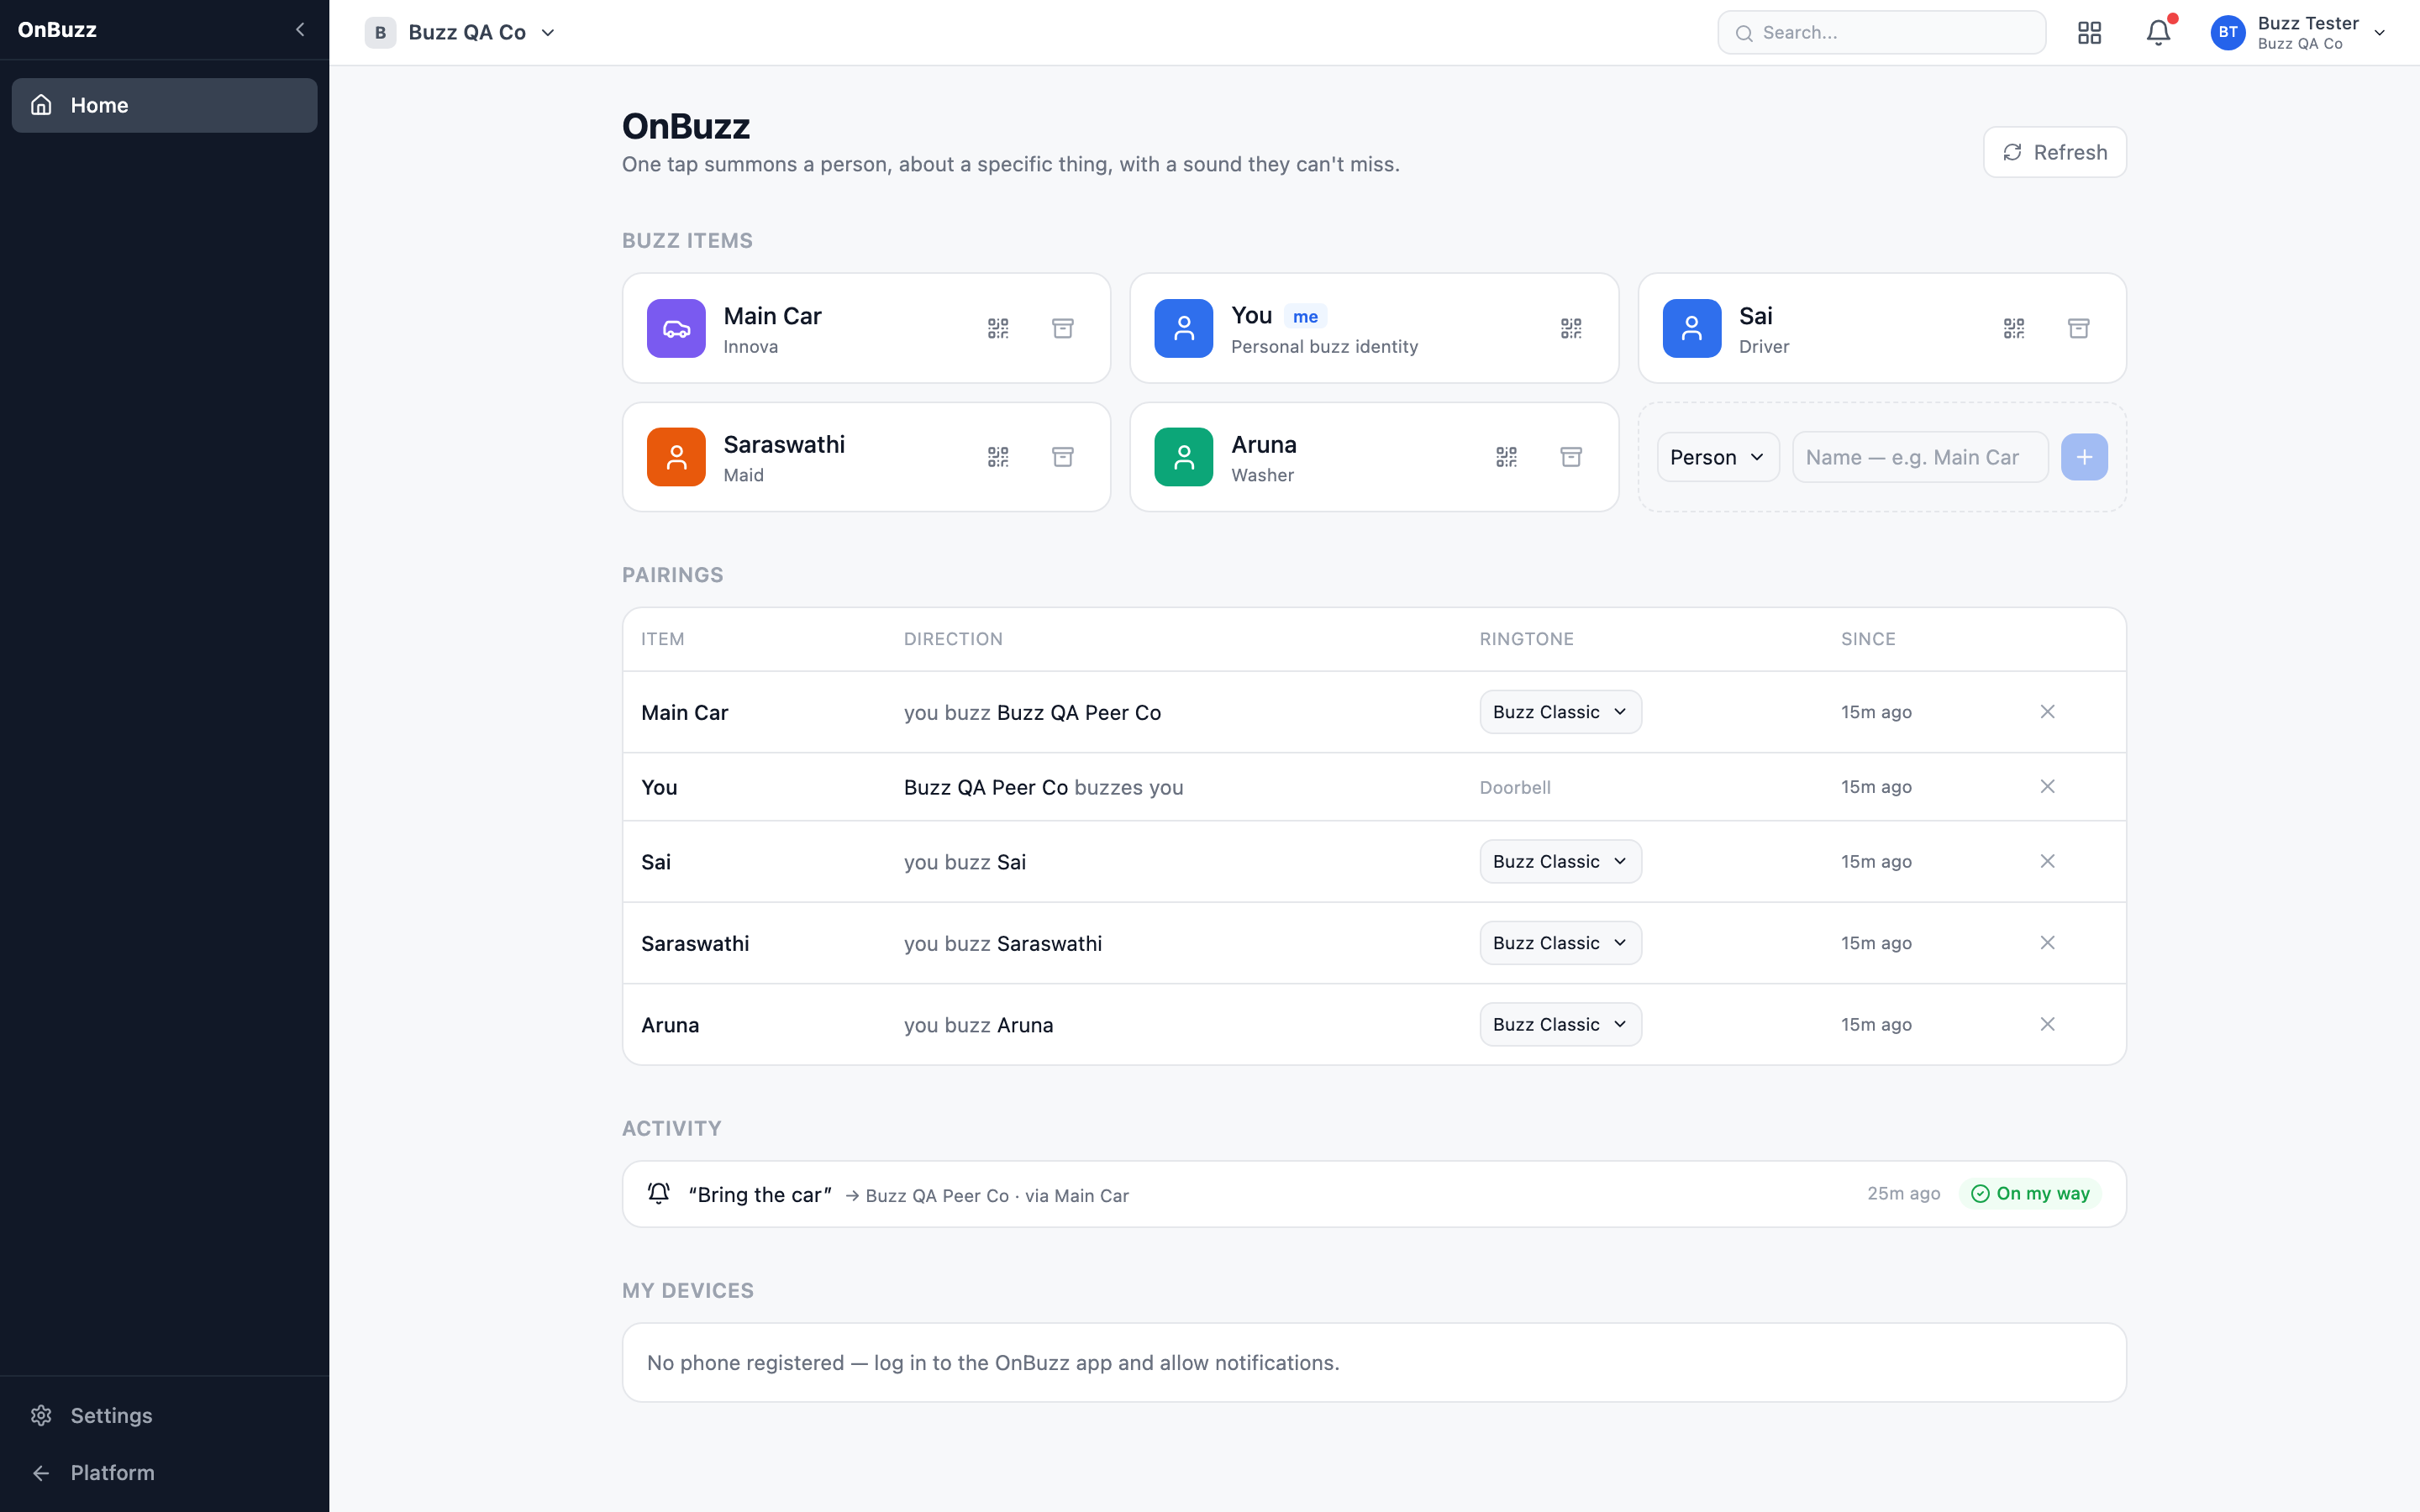The height and width of the screenshot is (1512, 2420).
Task: Remove the Aruna pairing
Action: click(x=2047, y=1024)
